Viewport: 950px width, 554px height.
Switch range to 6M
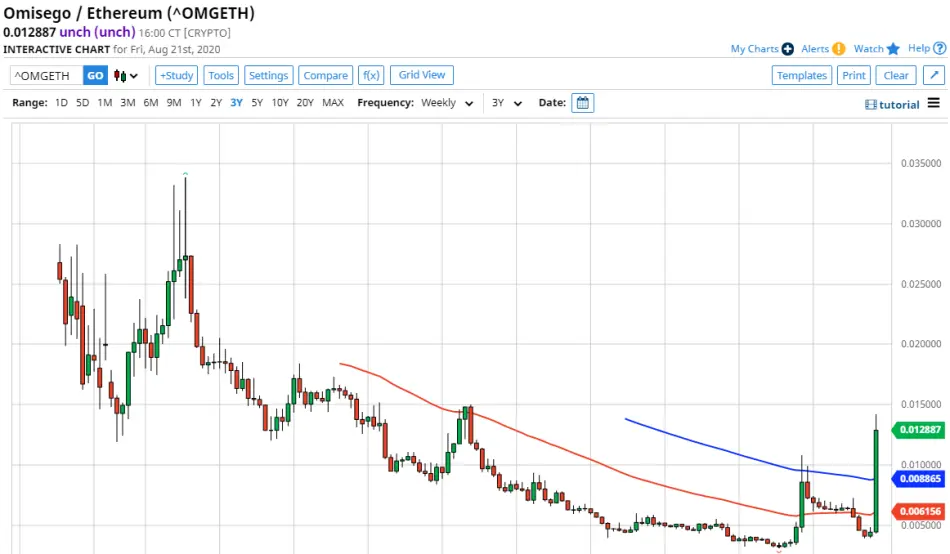pos(150,102)
